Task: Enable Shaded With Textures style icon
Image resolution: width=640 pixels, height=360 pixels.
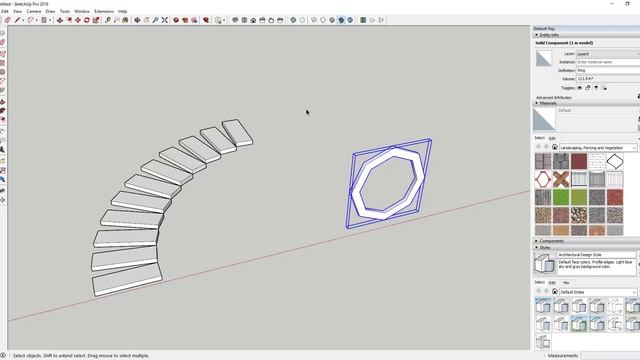Action: [341, 20]
